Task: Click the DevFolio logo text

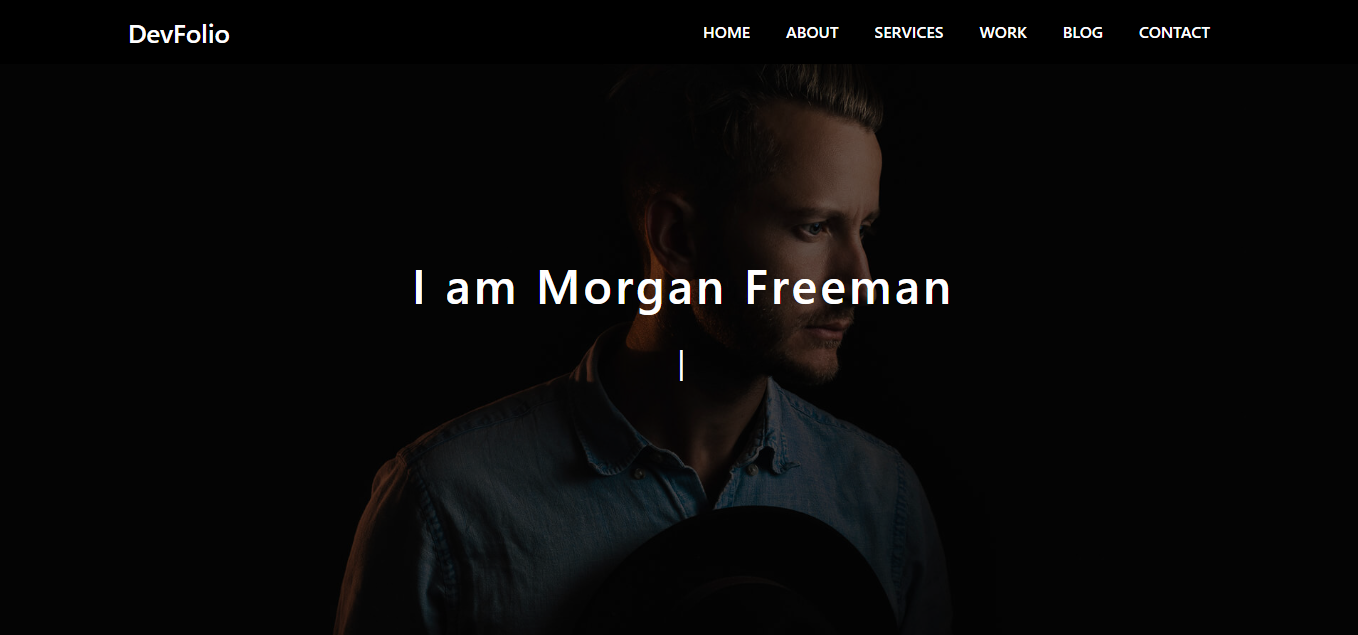Action: 179,34
